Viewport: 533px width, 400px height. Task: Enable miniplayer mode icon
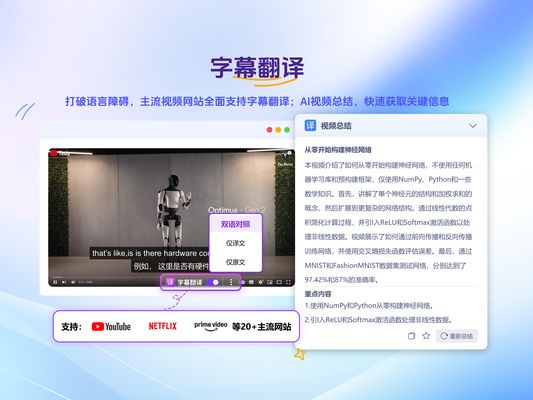click(270, 282)
